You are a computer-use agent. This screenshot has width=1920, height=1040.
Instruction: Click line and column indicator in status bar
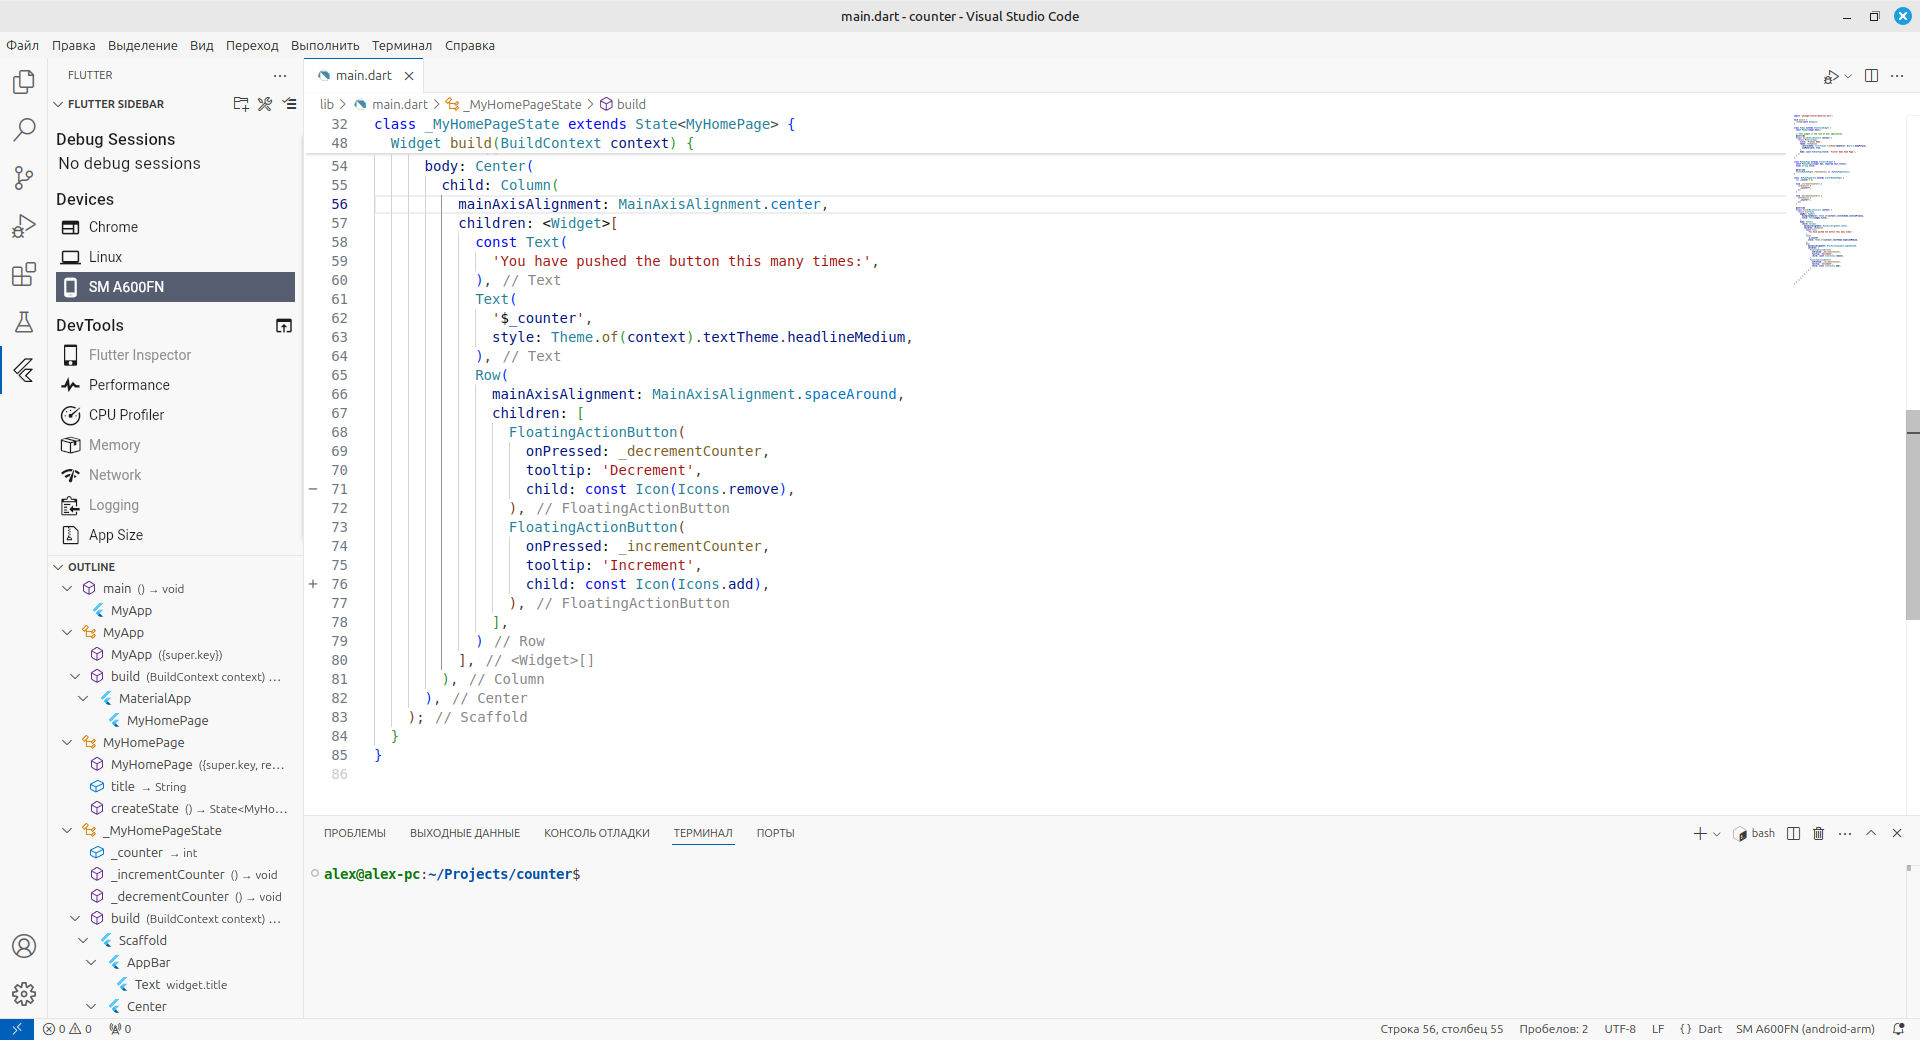(x=1441, y=1029)
